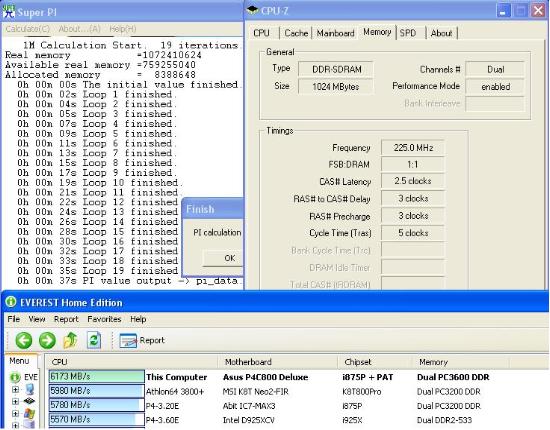Click the EVEREST up-level arrow icon
550x430 pixels.
coord(70,340)
